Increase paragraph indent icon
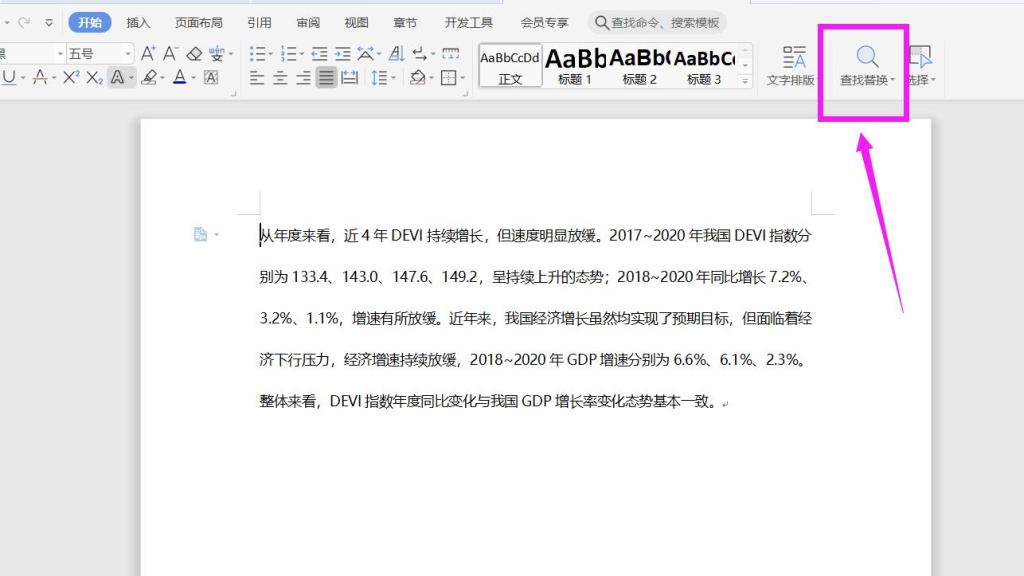The width and height of the screenshot is (1024, 576). tap(343, 54)
